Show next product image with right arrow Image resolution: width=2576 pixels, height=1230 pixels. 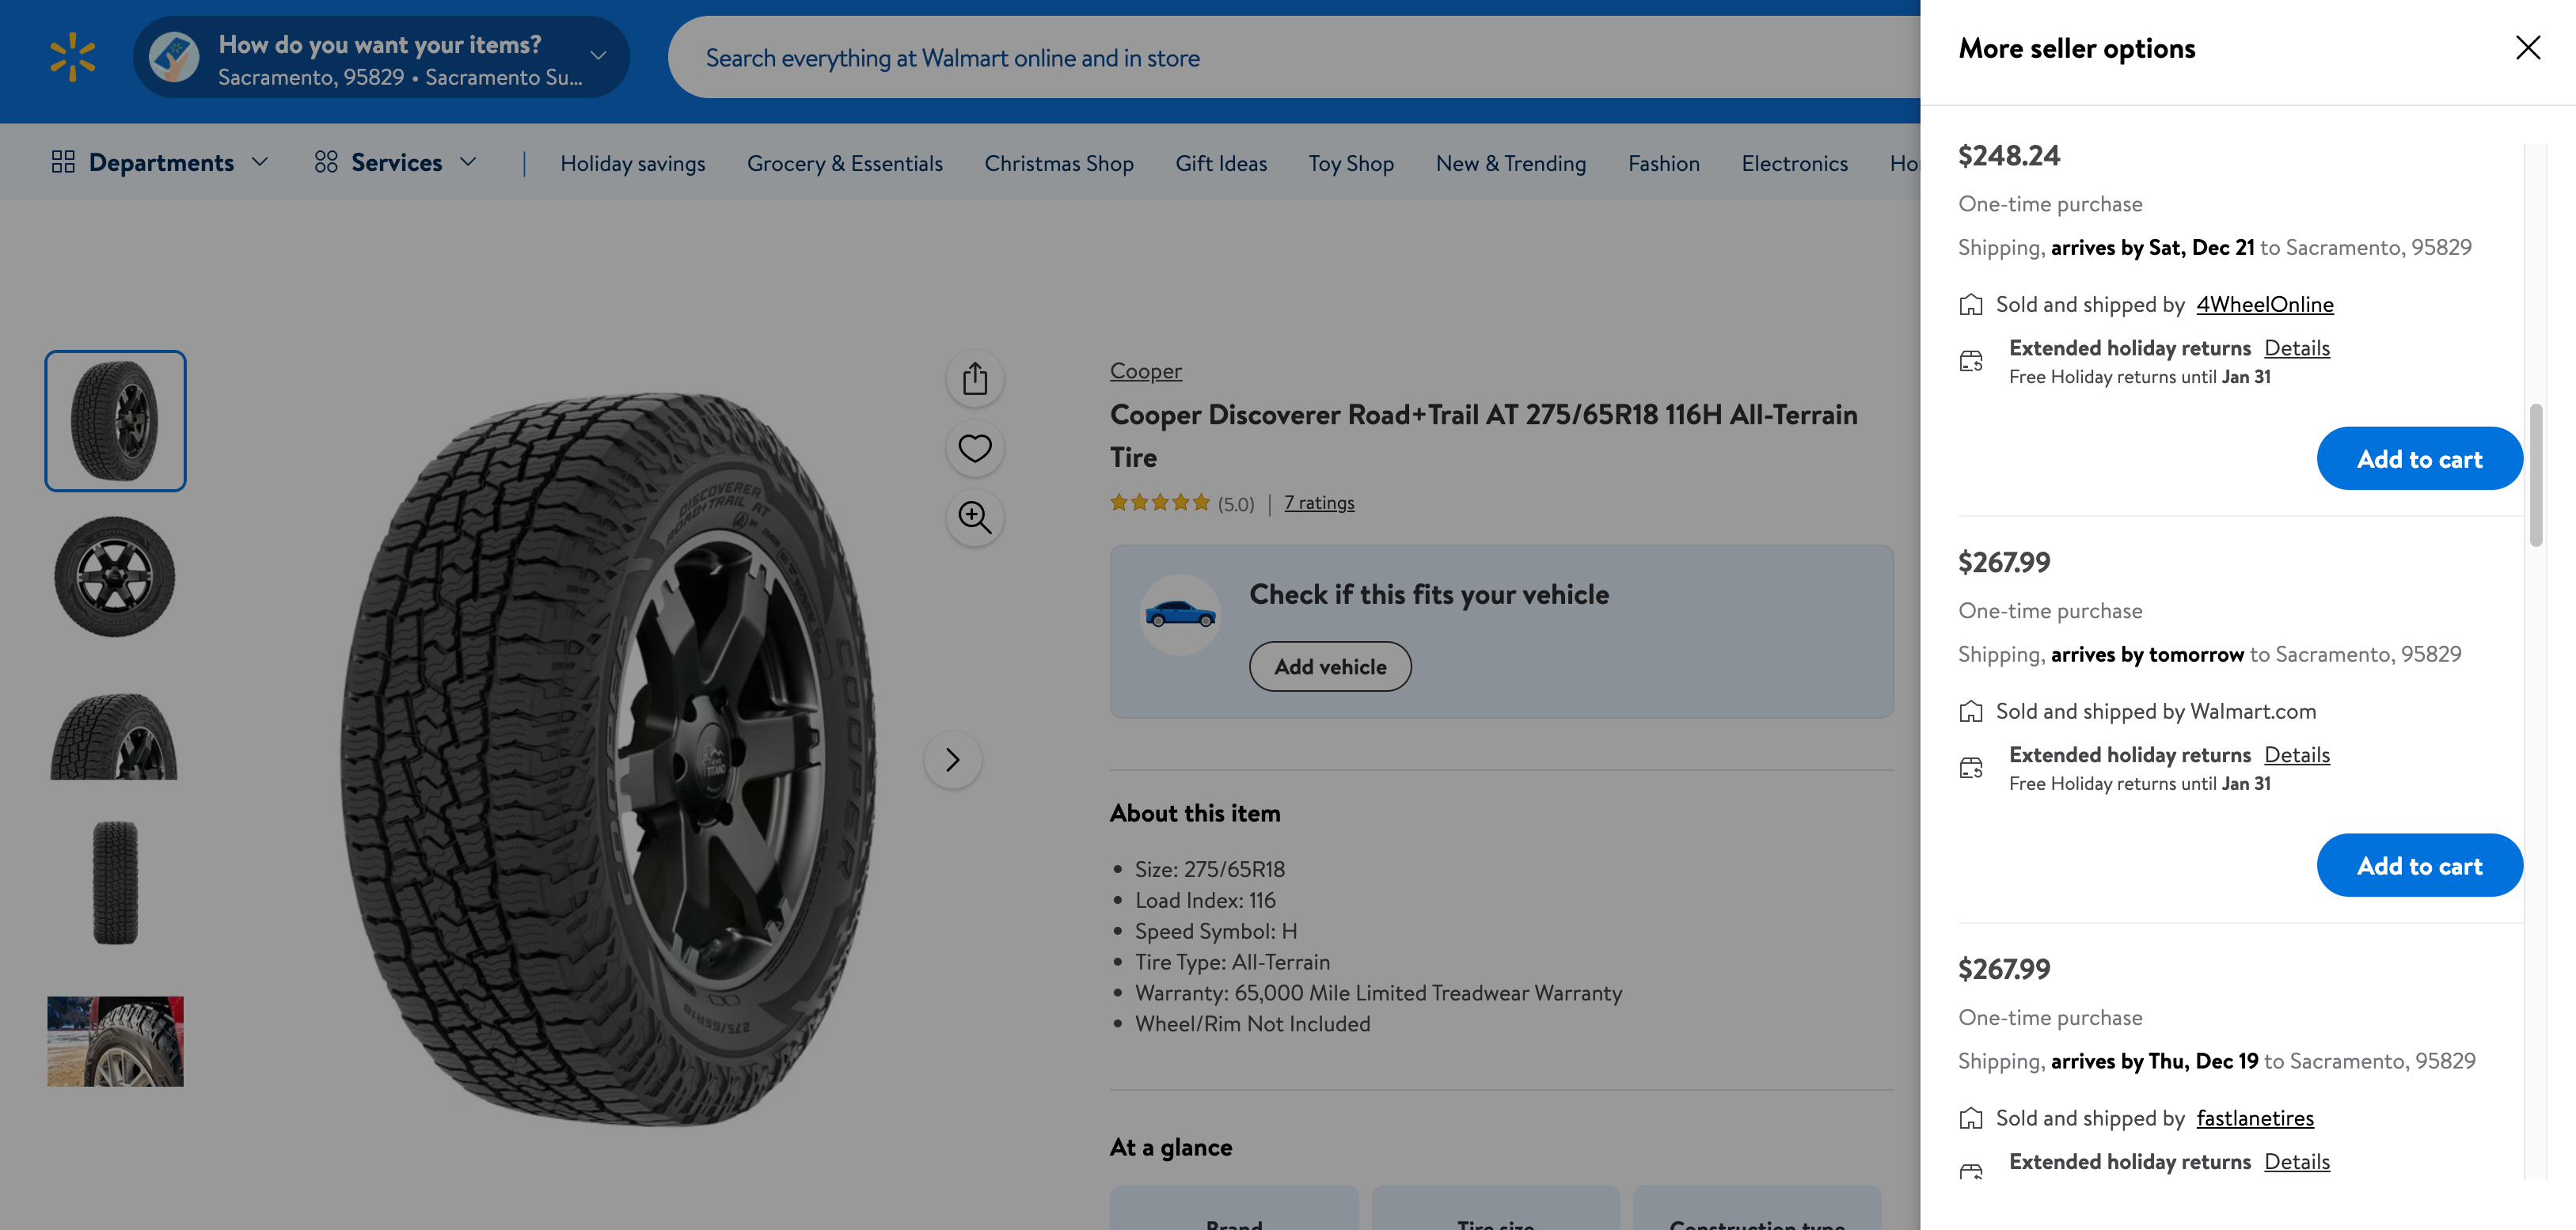(952, 760)
